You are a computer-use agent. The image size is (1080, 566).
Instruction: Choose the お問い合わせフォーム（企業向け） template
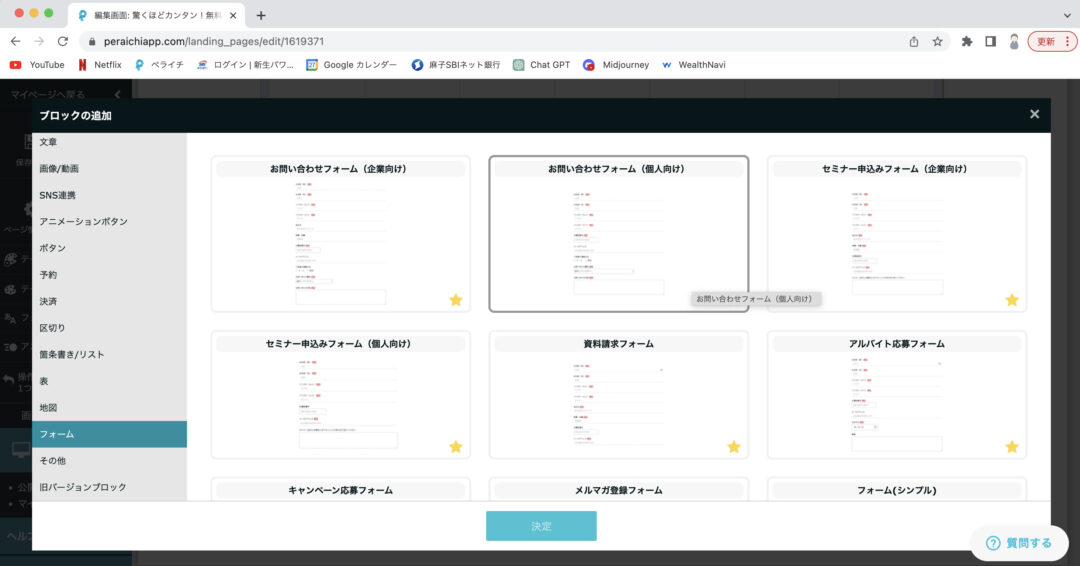[341, 234]
